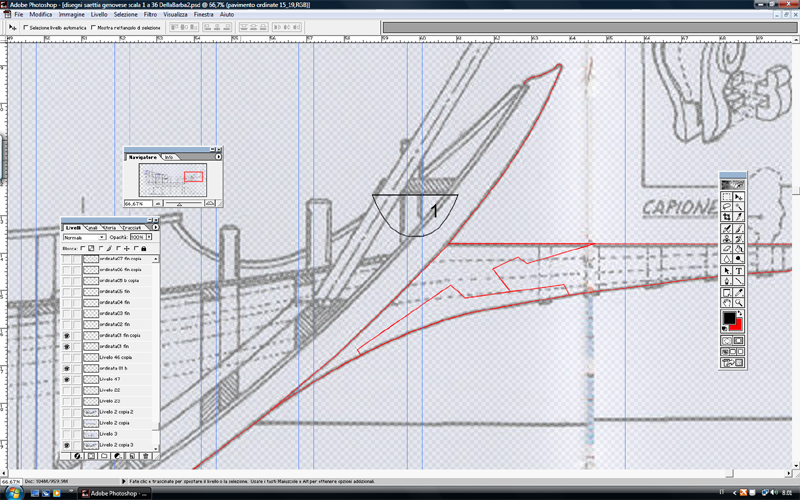
Task: Click the trash icon in Livelli panel
Action: click(146, 455)
